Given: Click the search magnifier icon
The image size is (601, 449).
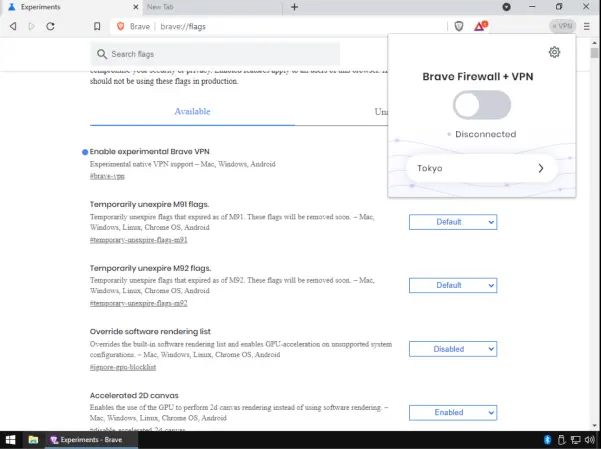Looking at the screenshot, I should click(102, 54).
